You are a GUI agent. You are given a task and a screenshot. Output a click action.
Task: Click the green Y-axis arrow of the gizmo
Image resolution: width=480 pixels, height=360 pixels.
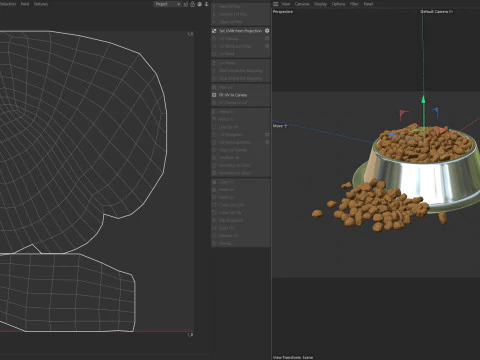point(423,99)
